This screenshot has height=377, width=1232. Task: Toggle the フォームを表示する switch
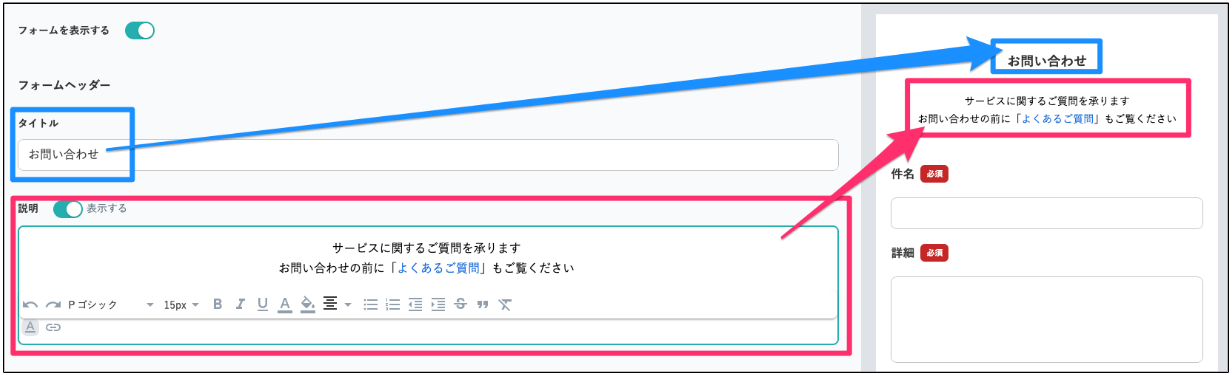point(140,30)
